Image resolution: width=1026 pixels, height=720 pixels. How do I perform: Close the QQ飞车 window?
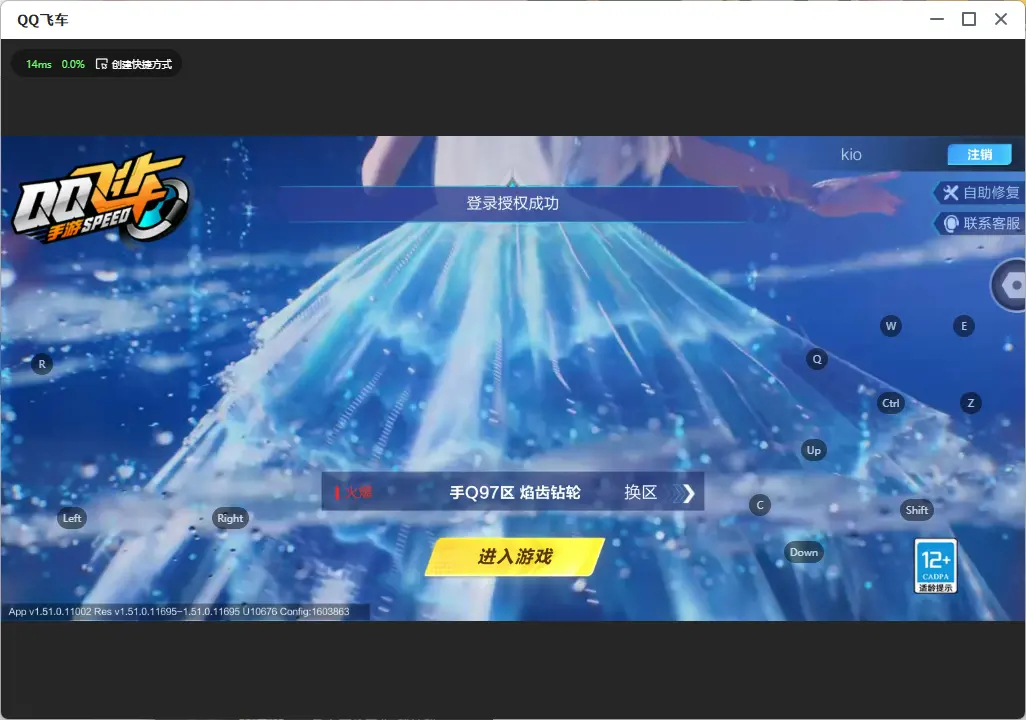1000,19
